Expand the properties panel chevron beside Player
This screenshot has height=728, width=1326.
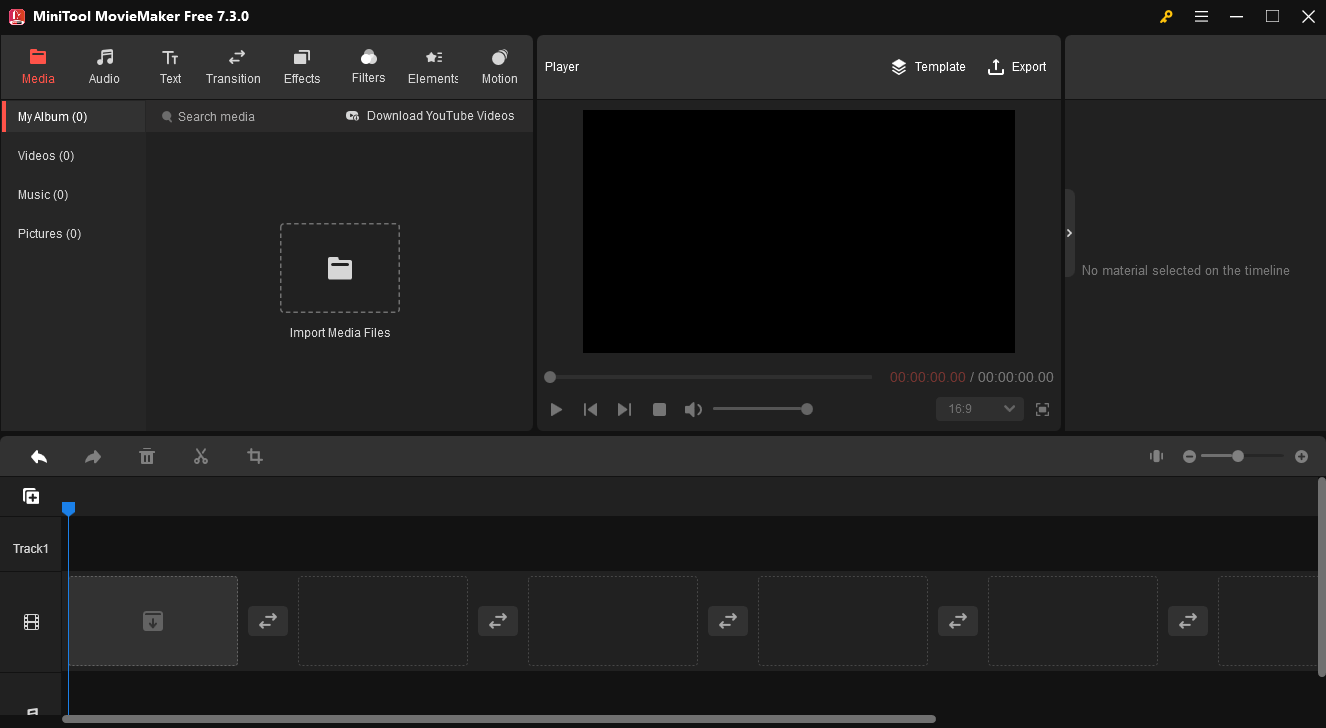coord(1068,232)
